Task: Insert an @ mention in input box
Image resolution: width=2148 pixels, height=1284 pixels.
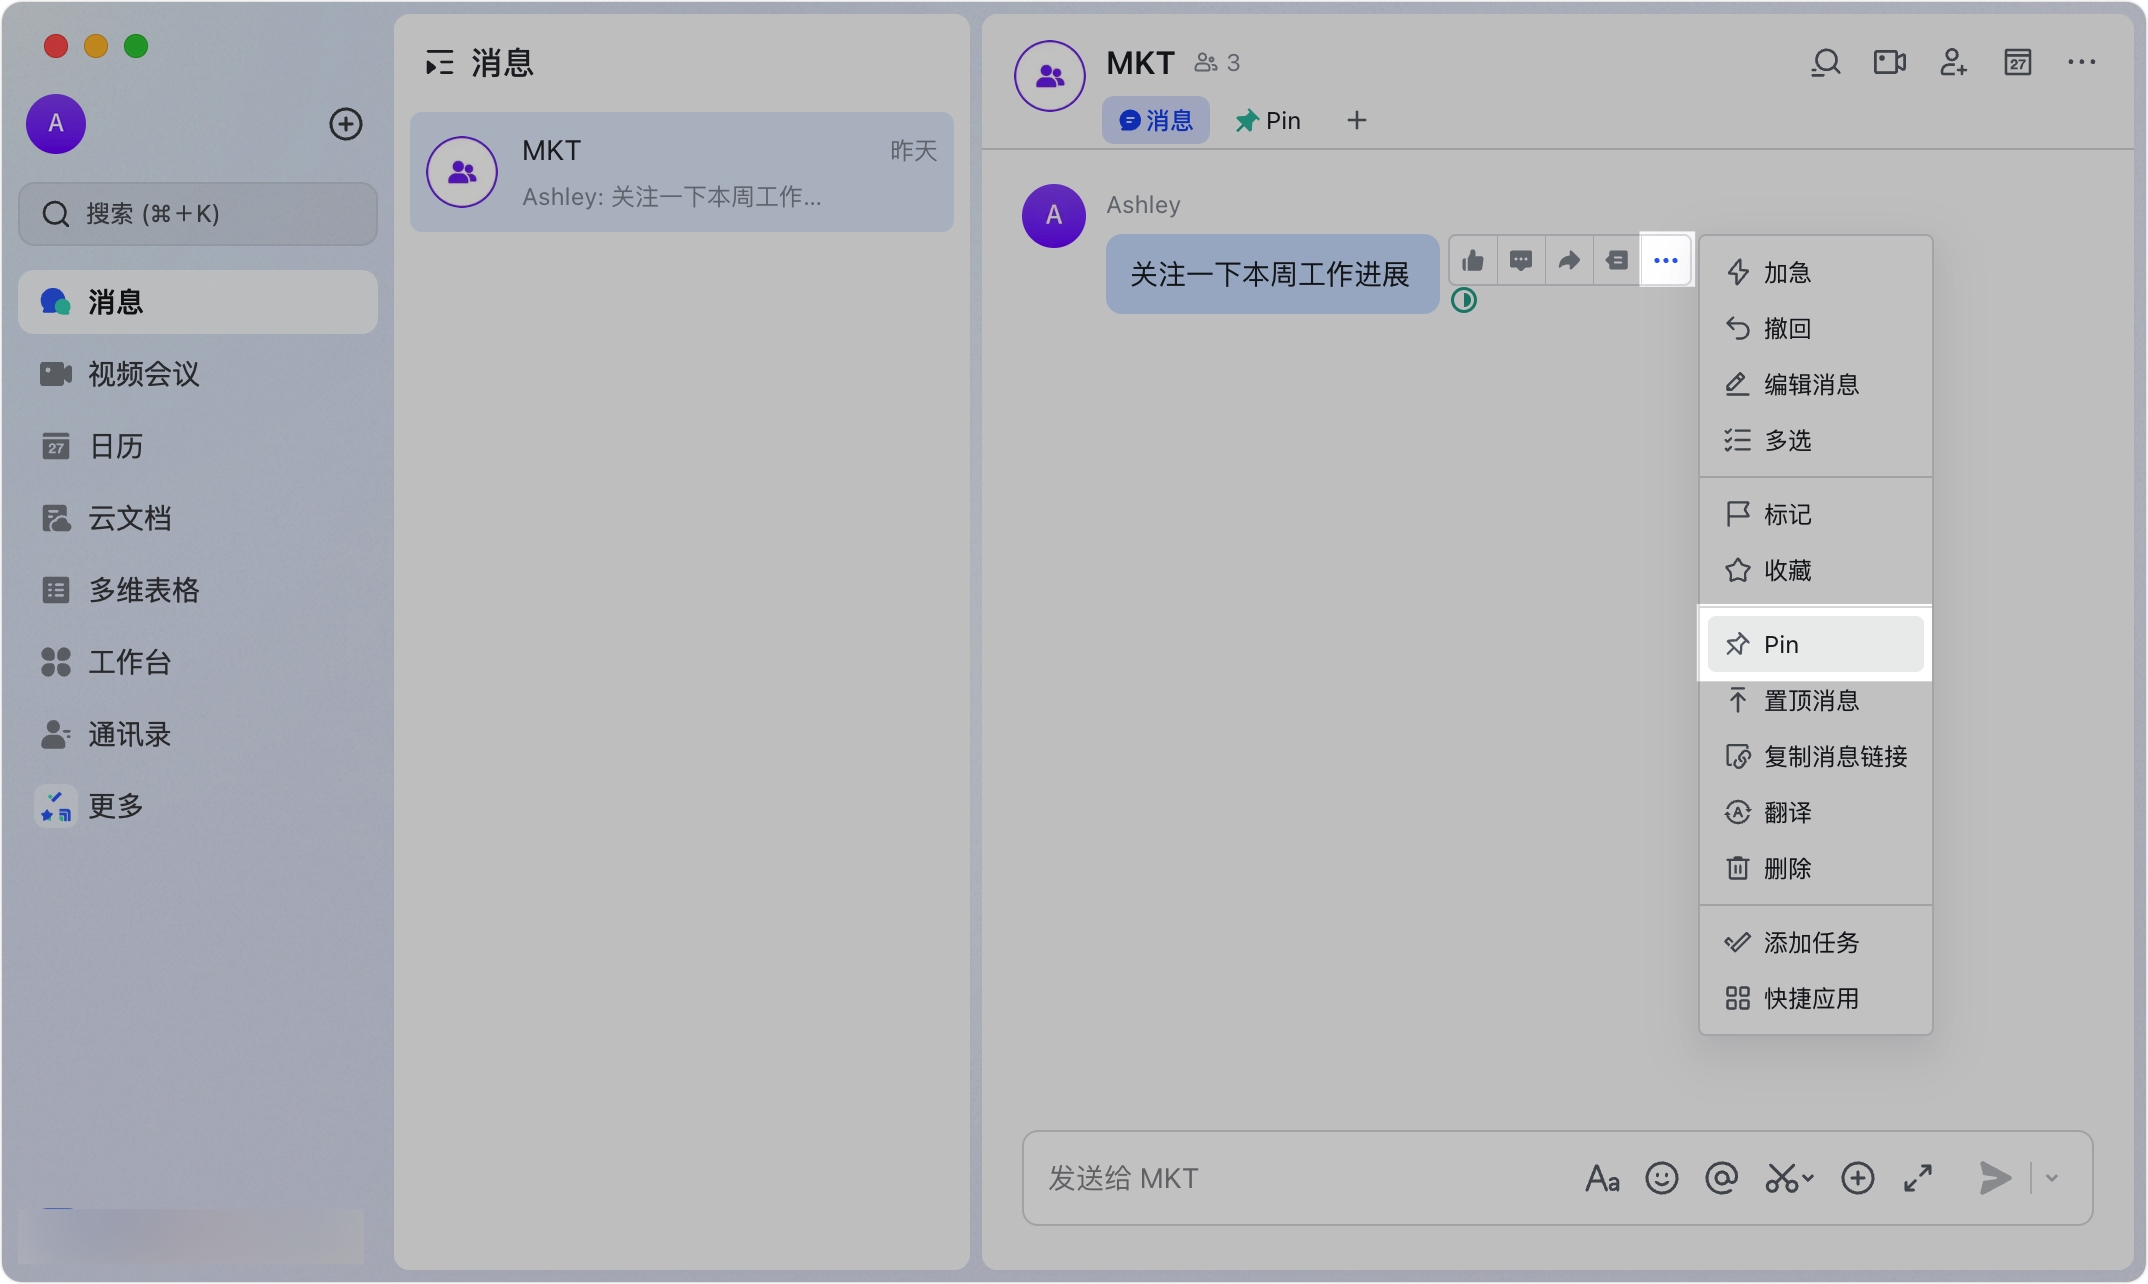Action: pyautogui.click(x=1722, y=1178)
